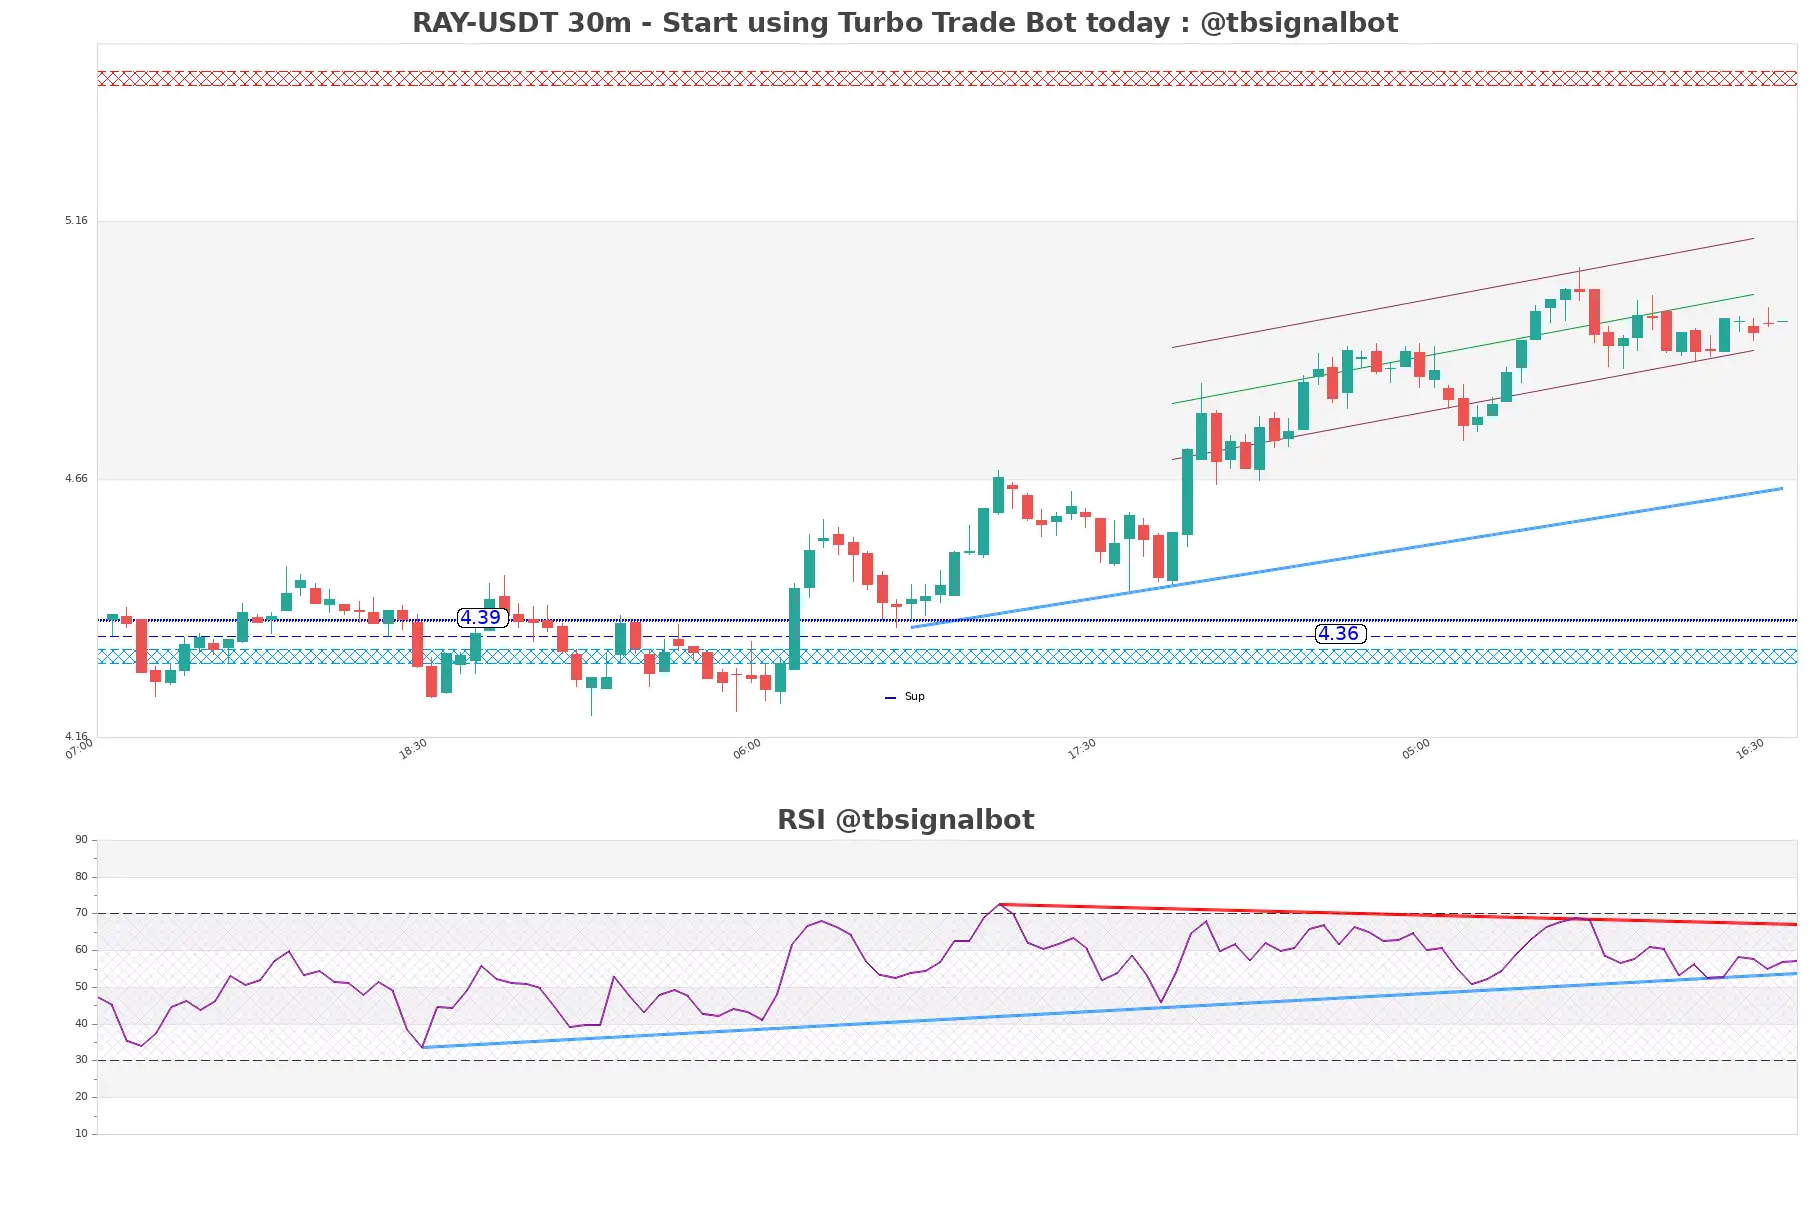The width and height of the screenshot is (1811, 1208).
Task: Click the 06:00 time axis label
Action: point(747,749)
